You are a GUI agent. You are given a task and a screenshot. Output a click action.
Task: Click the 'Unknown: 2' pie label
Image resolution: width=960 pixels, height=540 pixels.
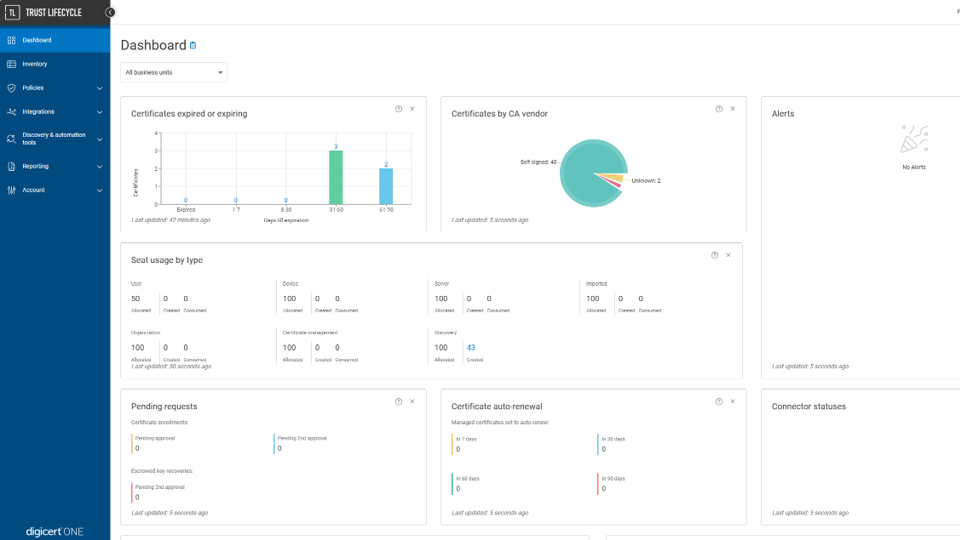[646, 181]
